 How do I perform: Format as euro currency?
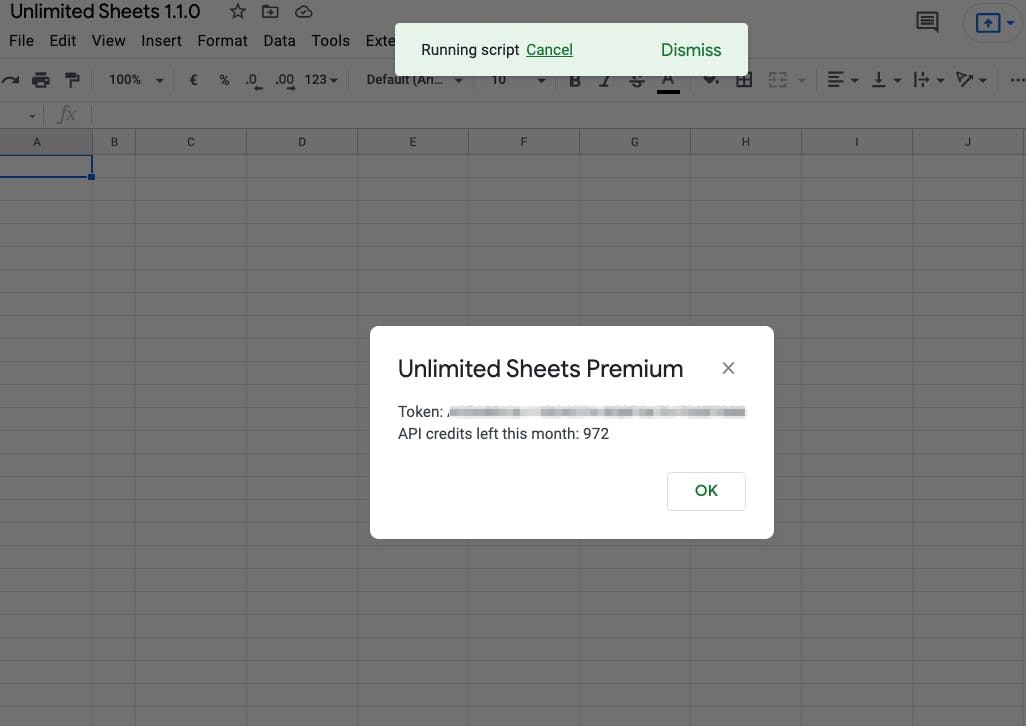[193, 80]
